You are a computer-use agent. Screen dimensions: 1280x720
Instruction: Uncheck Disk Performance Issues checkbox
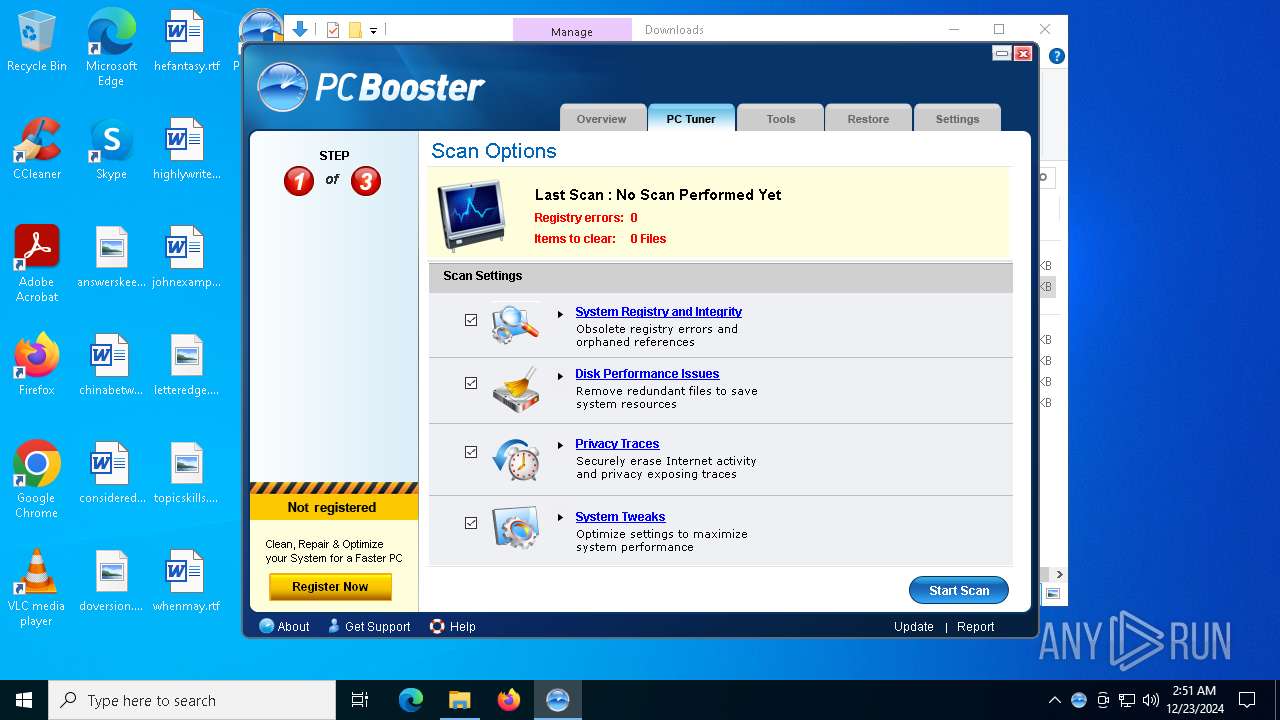click(x=471, y=383)
